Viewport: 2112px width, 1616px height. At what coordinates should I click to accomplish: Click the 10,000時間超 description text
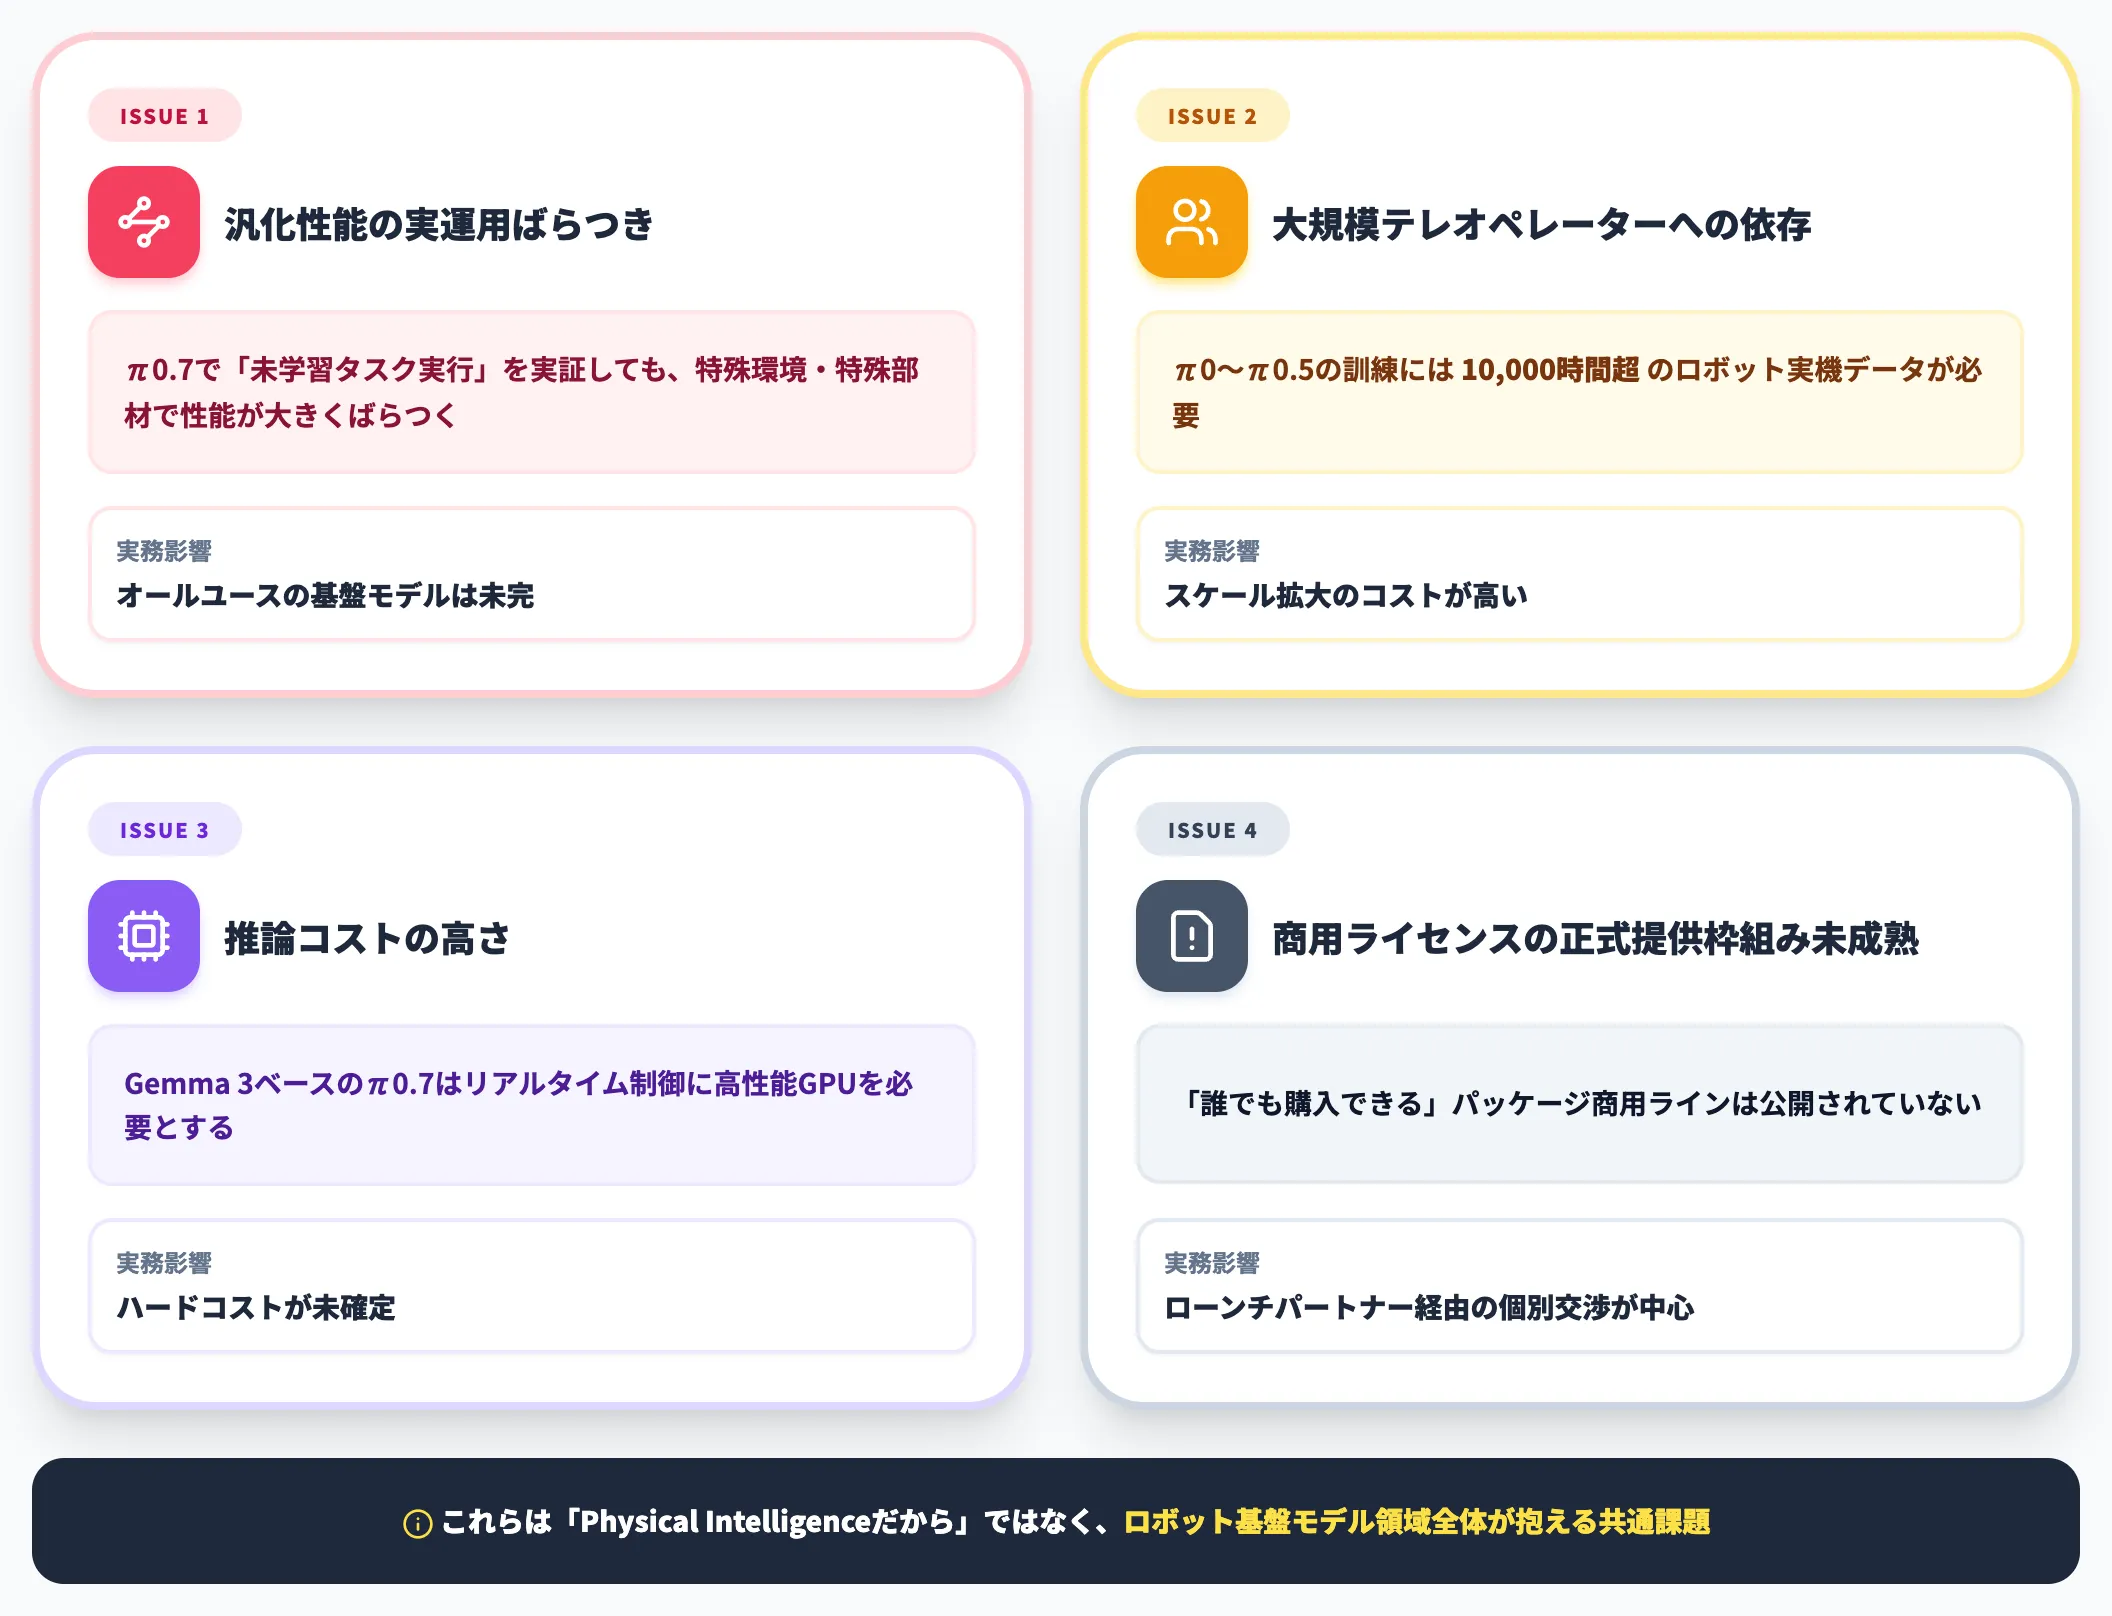click(1578, 392)
